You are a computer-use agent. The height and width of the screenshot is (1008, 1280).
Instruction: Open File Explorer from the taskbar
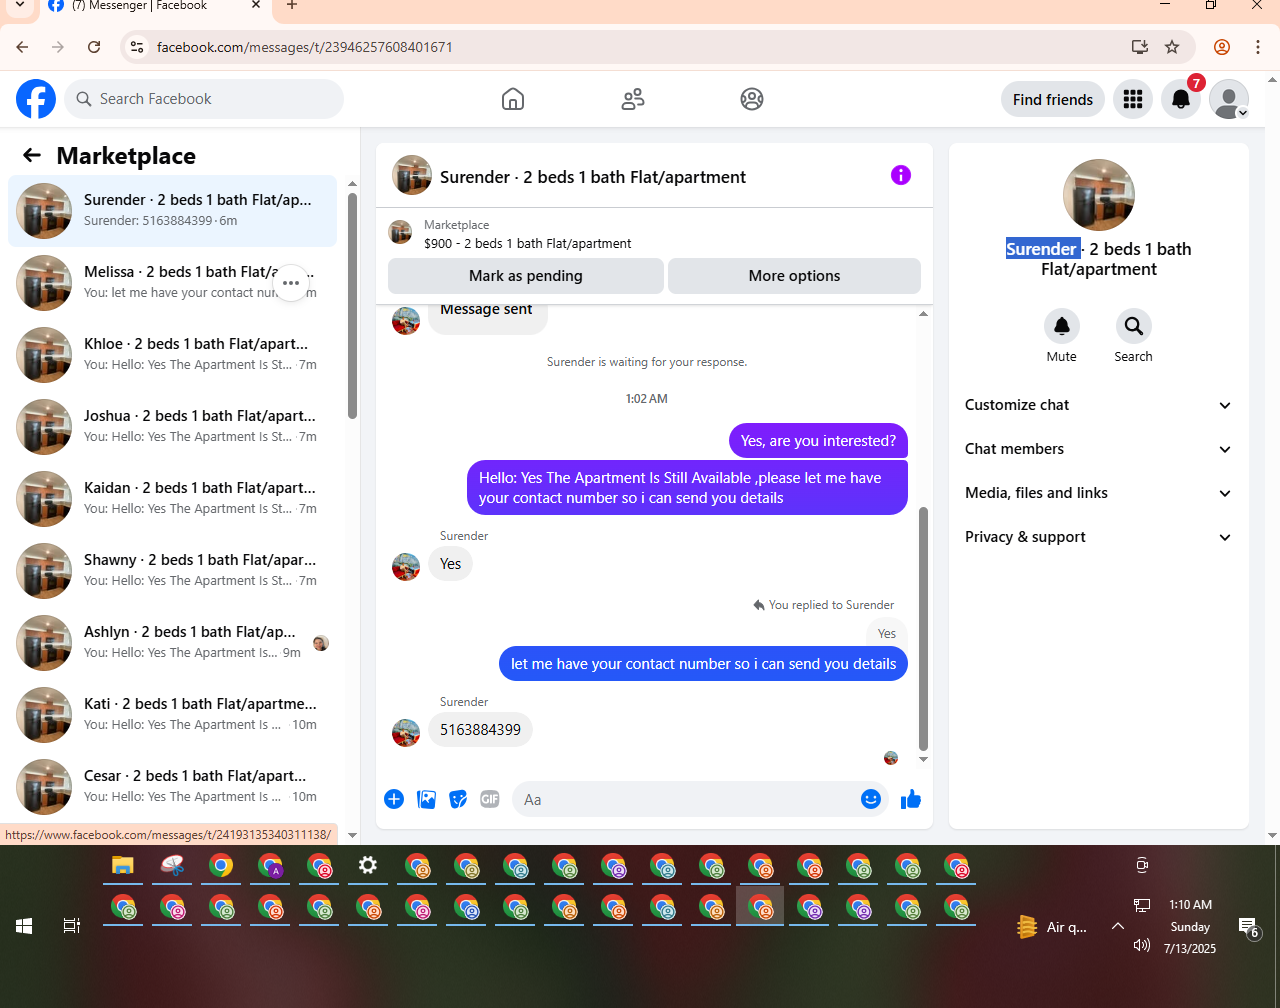click(122, 866)
